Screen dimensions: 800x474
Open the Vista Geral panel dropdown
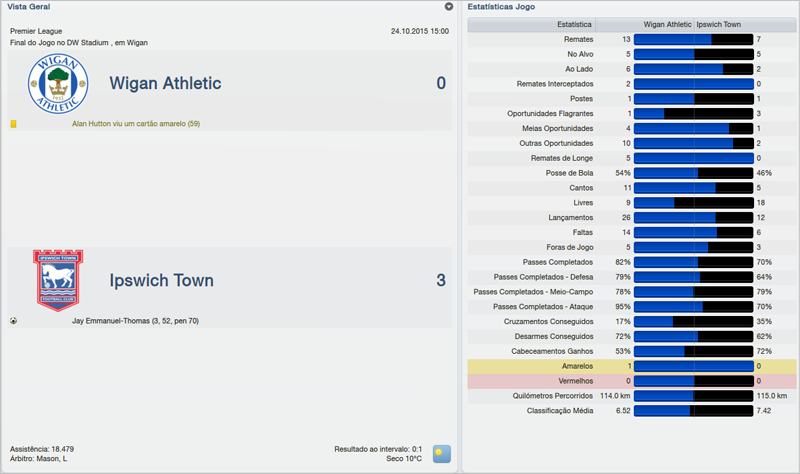click(x=449, y=7)
